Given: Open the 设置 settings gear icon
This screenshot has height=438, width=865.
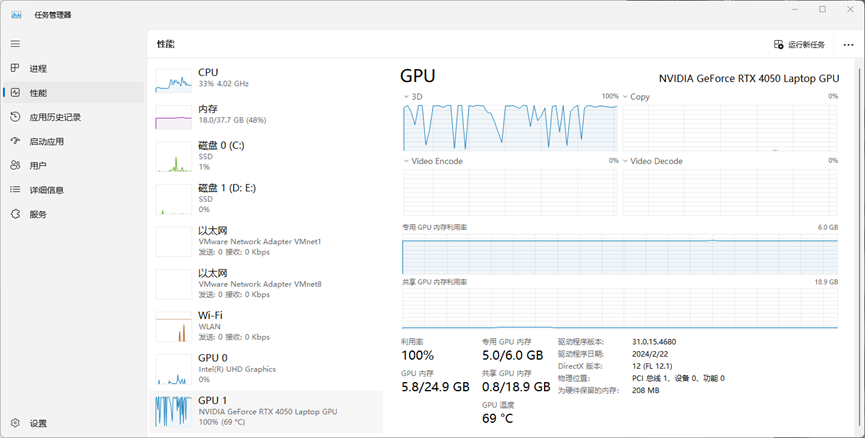Looking at the screenshot, I should click(15, 423).
